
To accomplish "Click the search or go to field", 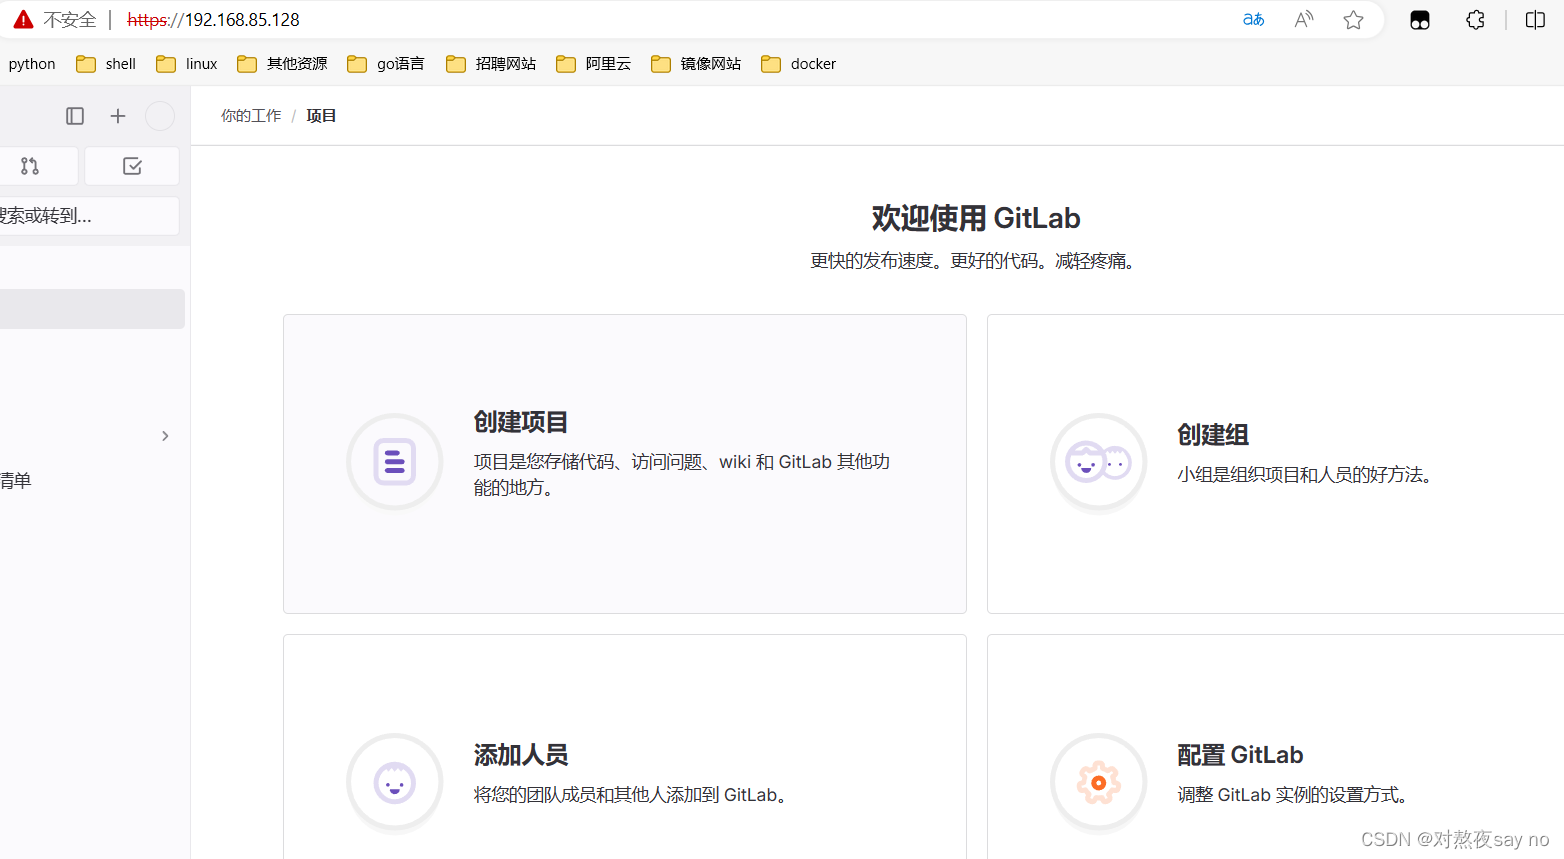I will pos(89,216).
